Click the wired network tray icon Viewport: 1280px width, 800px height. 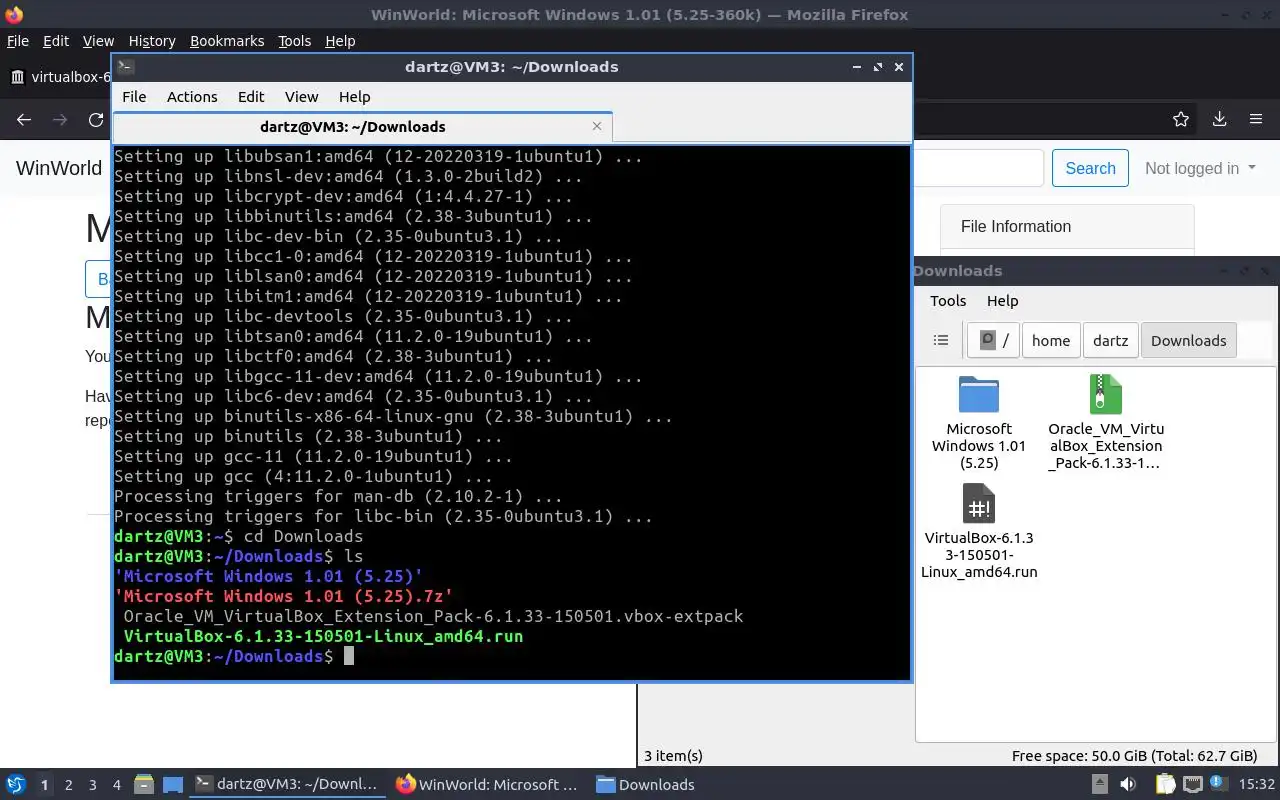coord(1193,785)
